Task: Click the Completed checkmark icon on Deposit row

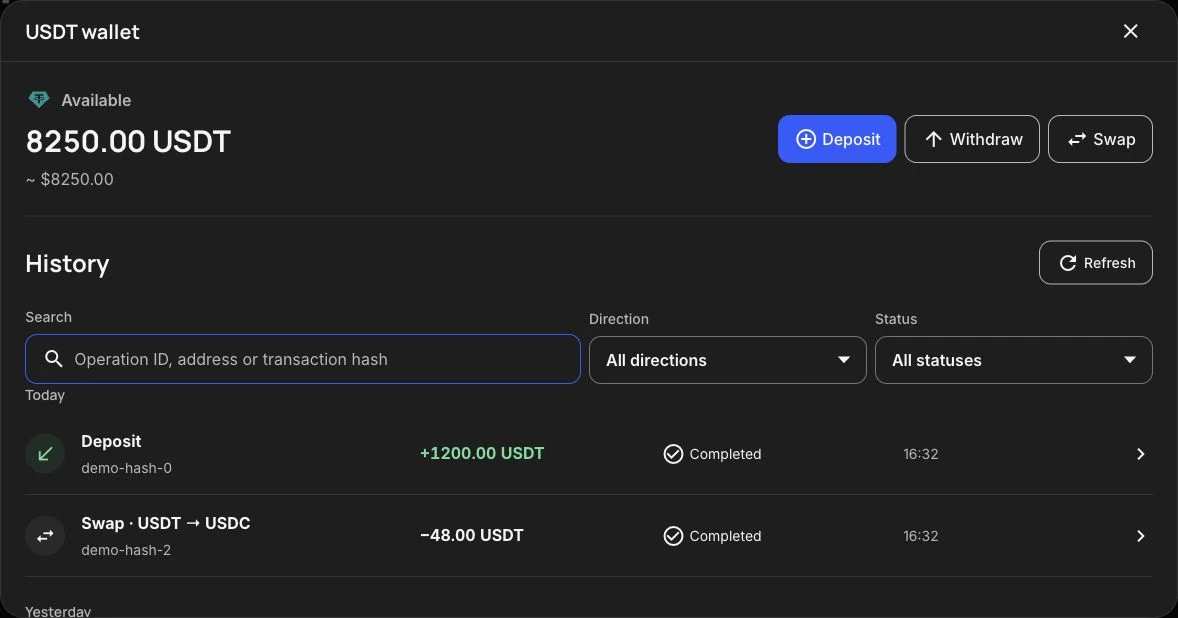Action: [673, 454]
